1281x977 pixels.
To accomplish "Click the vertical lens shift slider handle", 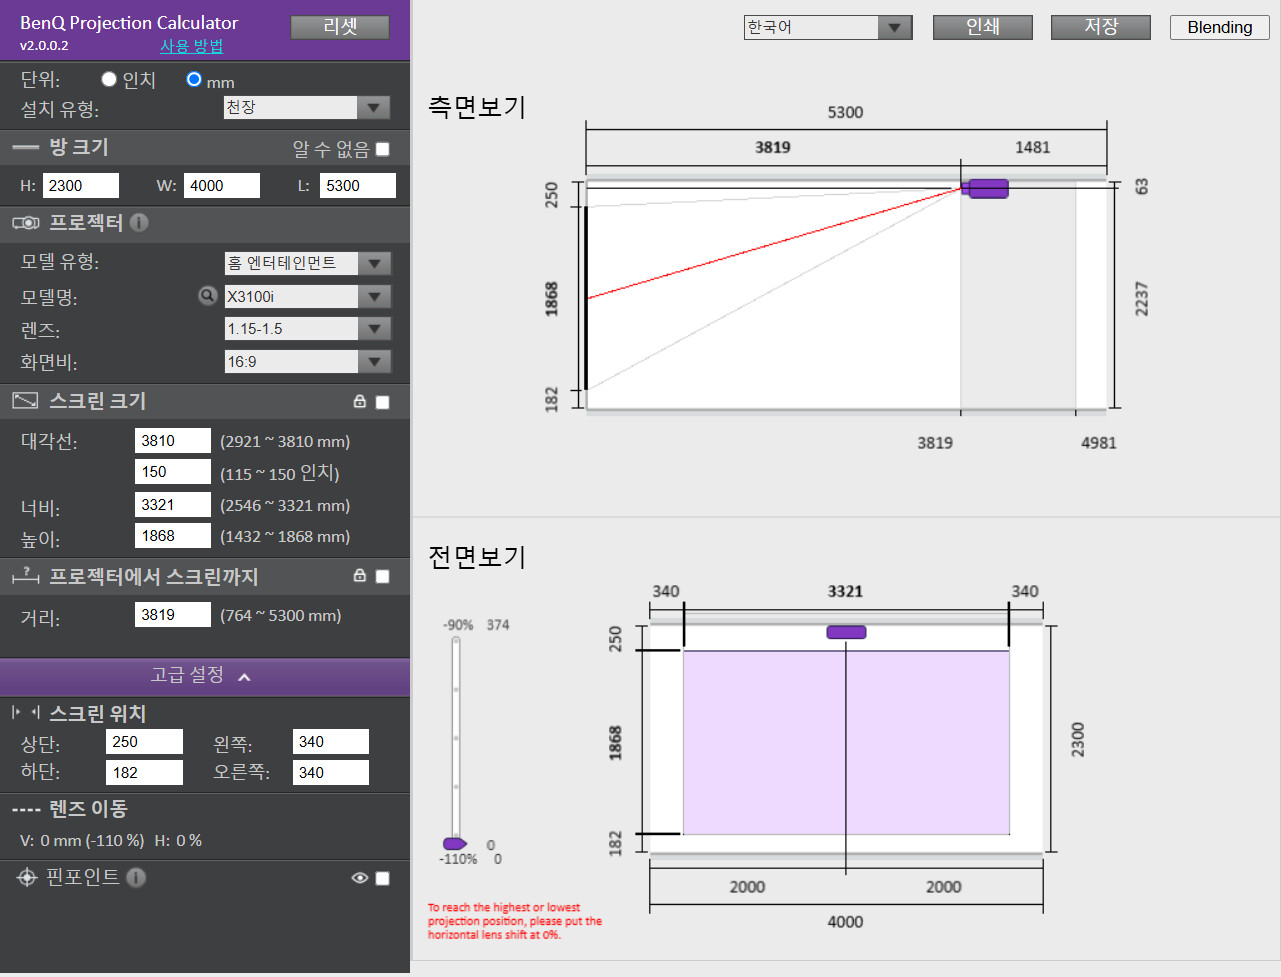I will coord(454,844).
